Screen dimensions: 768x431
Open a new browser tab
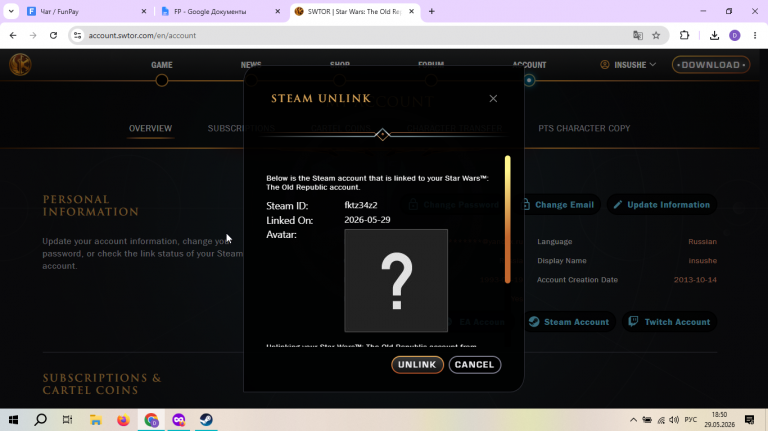(432, 11)
